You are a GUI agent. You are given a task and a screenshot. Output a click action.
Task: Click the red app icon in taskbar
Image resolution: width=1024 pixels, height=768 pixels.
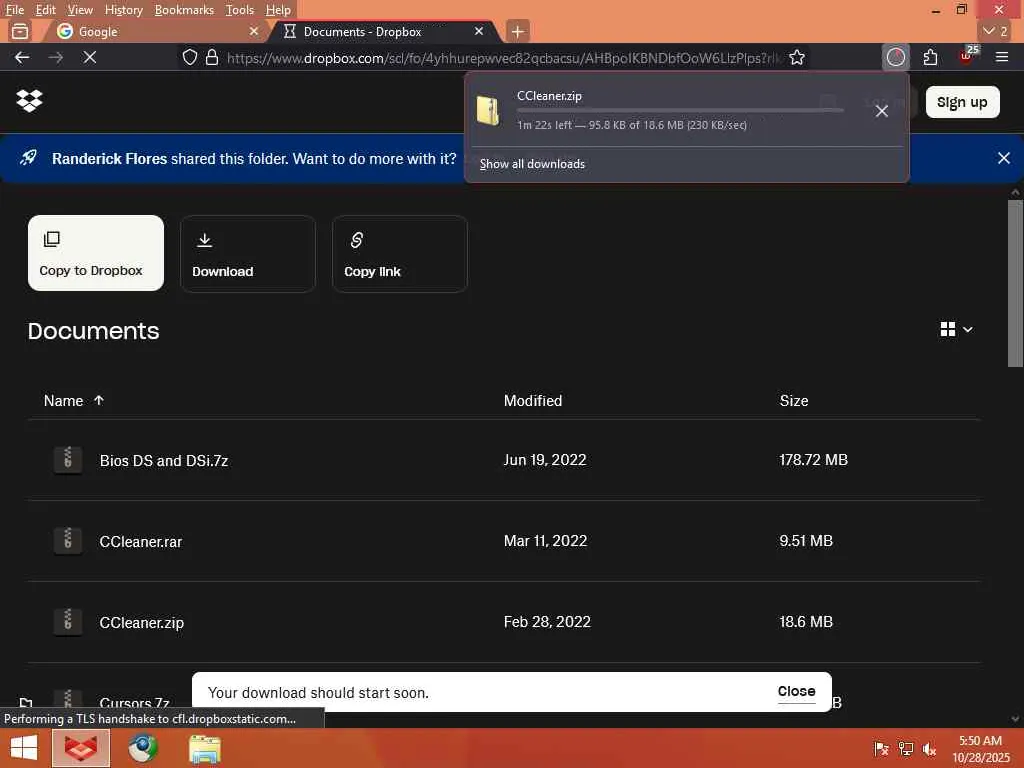(81, 748)
